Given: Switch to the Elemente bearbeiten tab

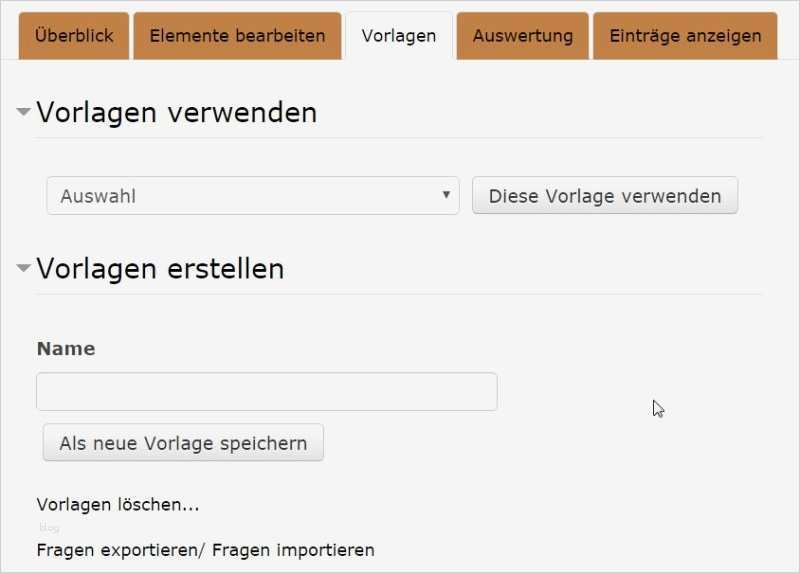Looking at the screenshot, I should point(237,36).
